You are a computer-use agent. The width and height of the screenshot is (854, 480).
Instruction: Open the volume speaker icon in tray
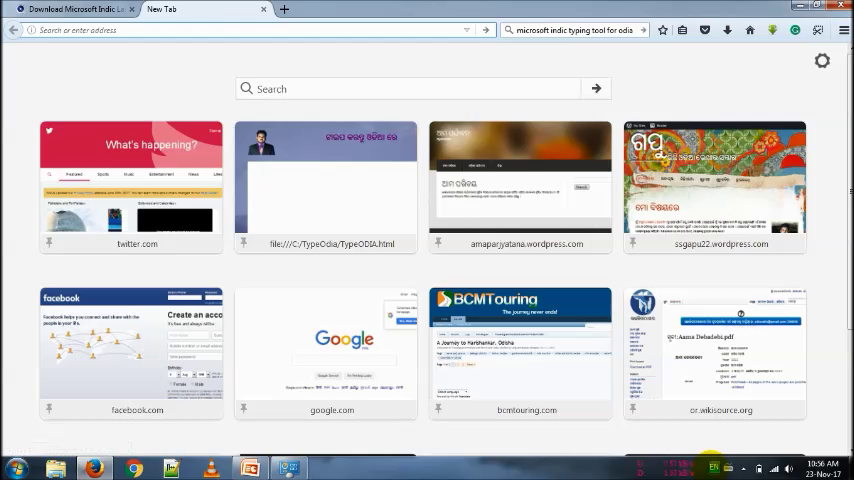click(789, 469)
